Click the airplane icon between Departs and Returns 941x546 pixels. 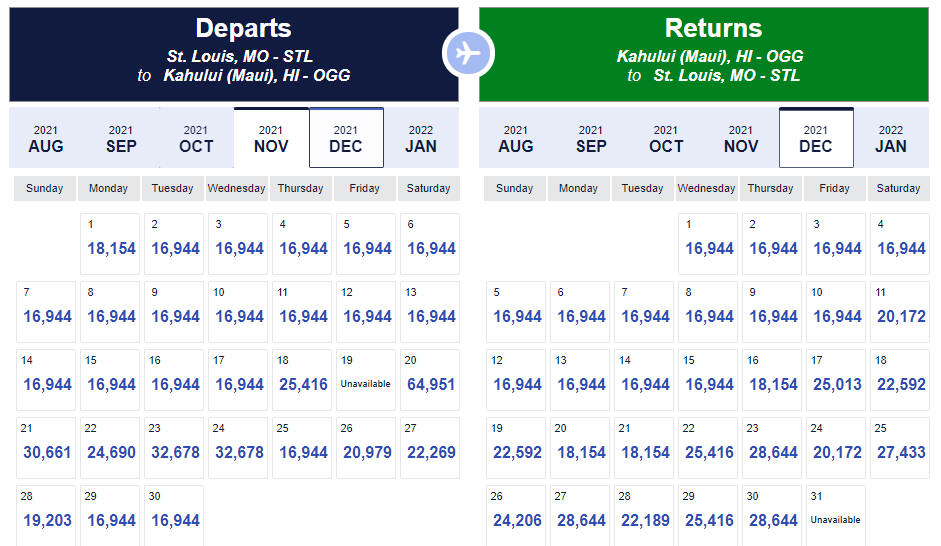(468, 53)
